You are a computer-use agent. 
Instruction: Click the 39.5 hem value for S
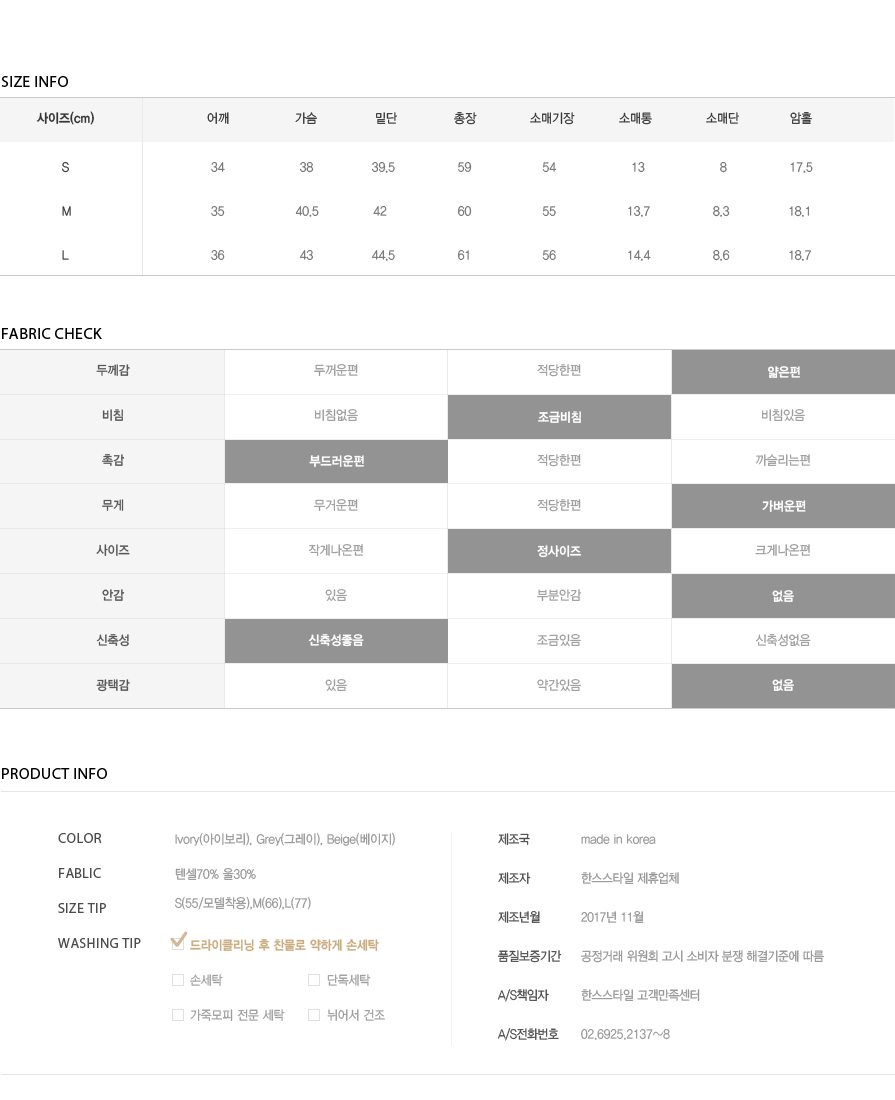tap(383, 168)
